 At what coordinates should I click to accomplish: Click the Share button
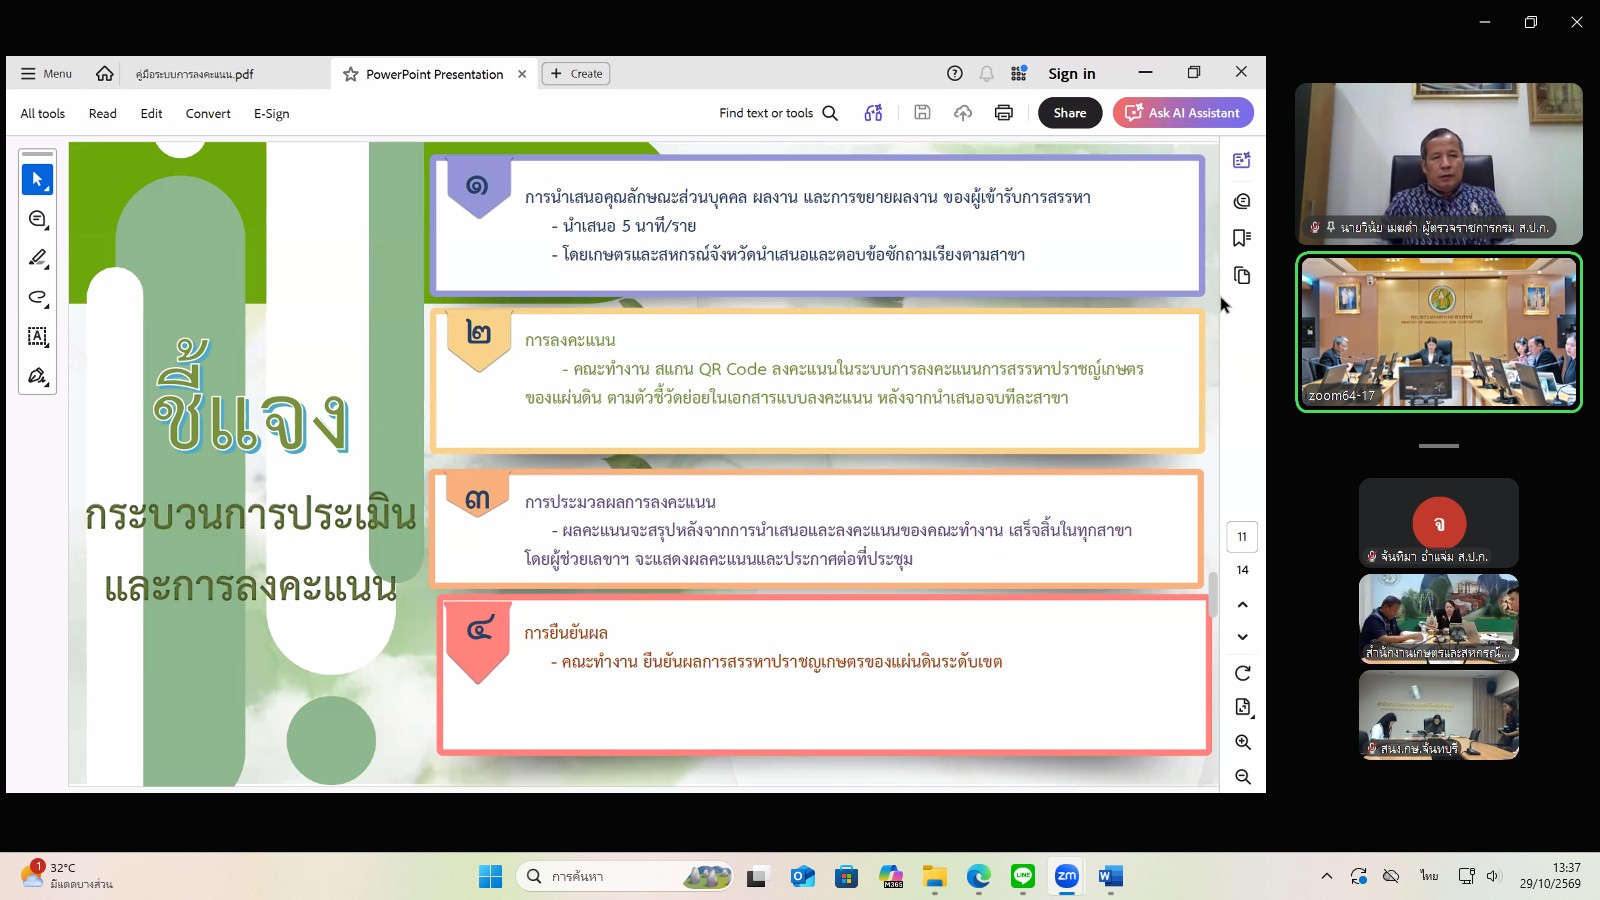coord(1070,113)
